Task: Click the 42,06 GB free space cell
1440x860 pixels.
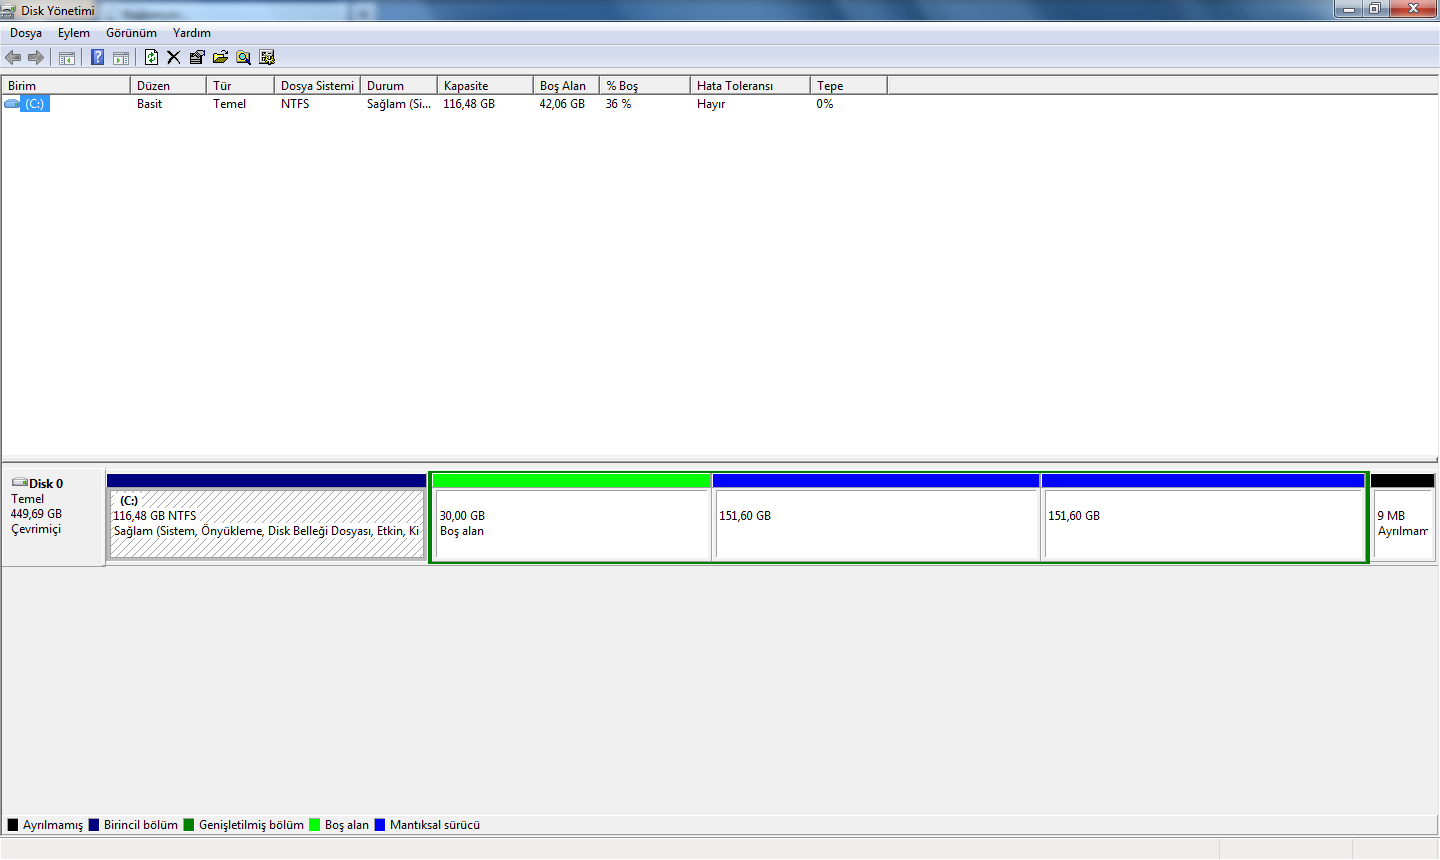Action: (x=562, y=104)
